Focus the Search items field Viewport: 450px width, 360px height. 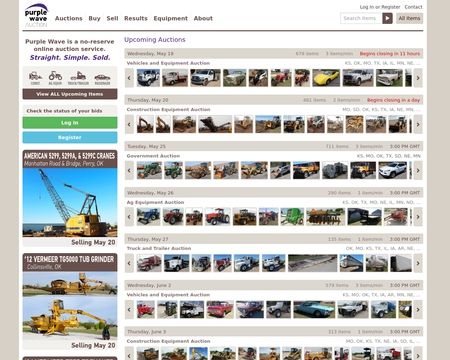361,18
